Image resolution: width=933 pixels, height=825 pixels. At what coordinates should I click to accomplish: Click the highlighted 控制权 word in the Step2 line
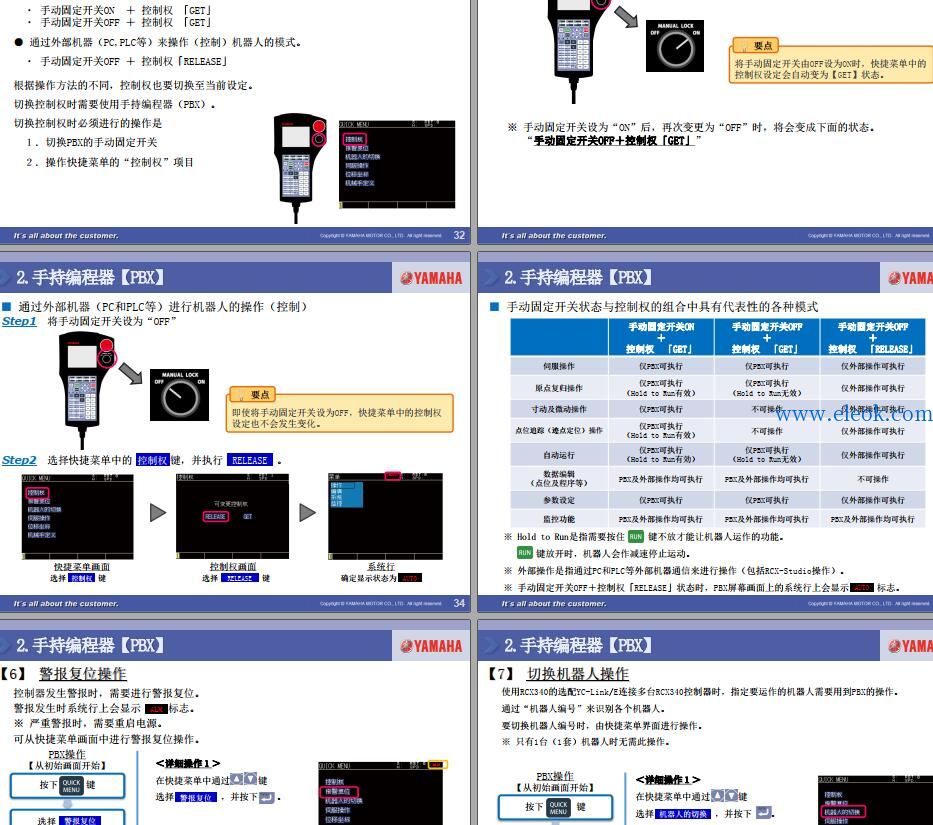tap(153, 460)
